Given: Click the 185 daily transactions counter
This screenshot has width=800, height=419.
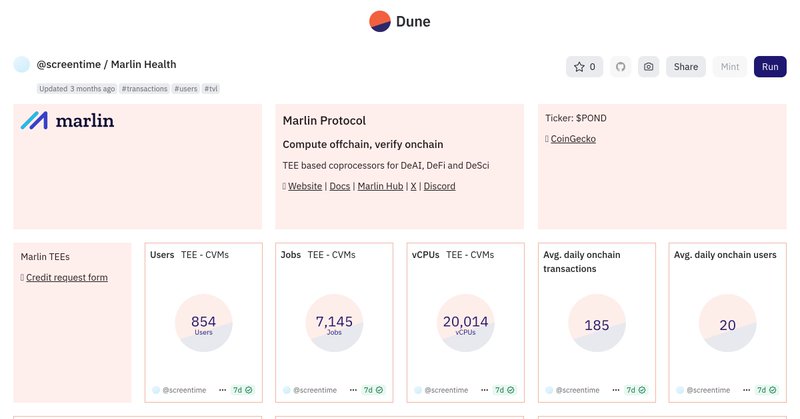Looking at the screenshot, I should (597, 325).
